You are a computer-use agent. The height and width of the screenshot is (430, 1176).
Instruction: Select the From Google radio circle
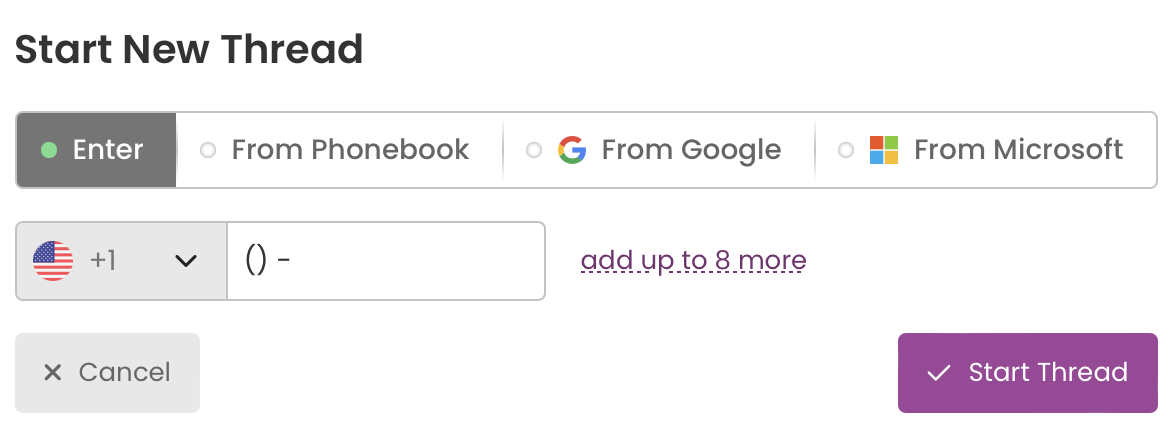point(533,150)
